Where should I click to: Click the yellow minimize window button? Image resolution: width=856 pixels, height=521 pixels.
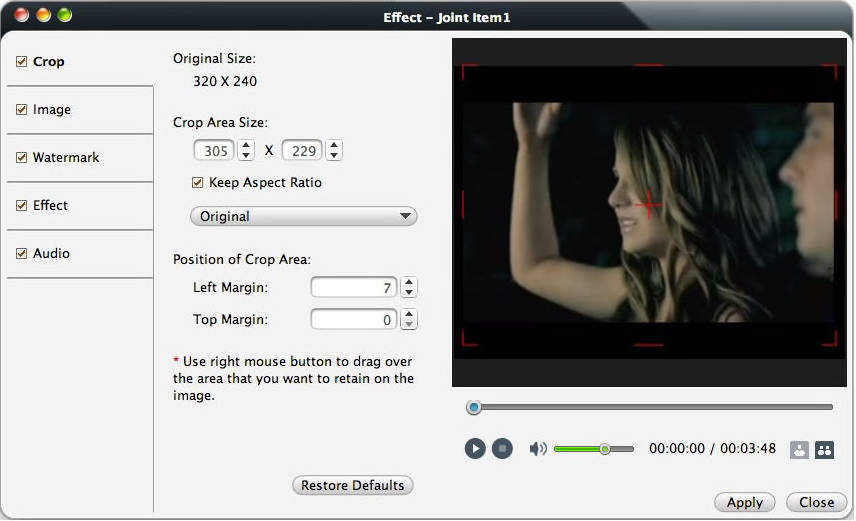coord(43,15)
